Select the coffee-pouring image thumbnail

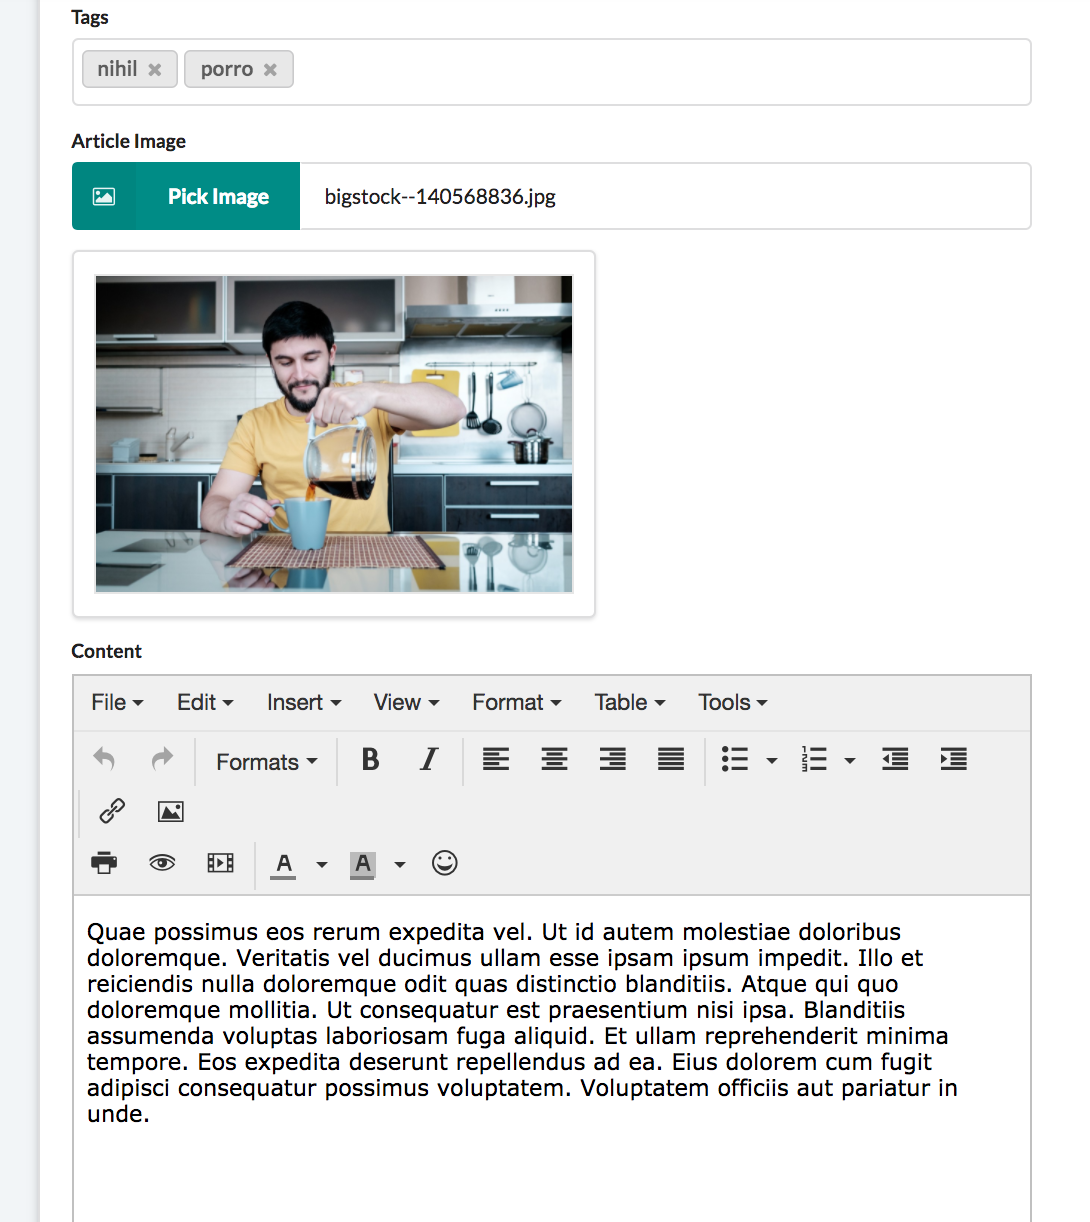pos(333,432)
